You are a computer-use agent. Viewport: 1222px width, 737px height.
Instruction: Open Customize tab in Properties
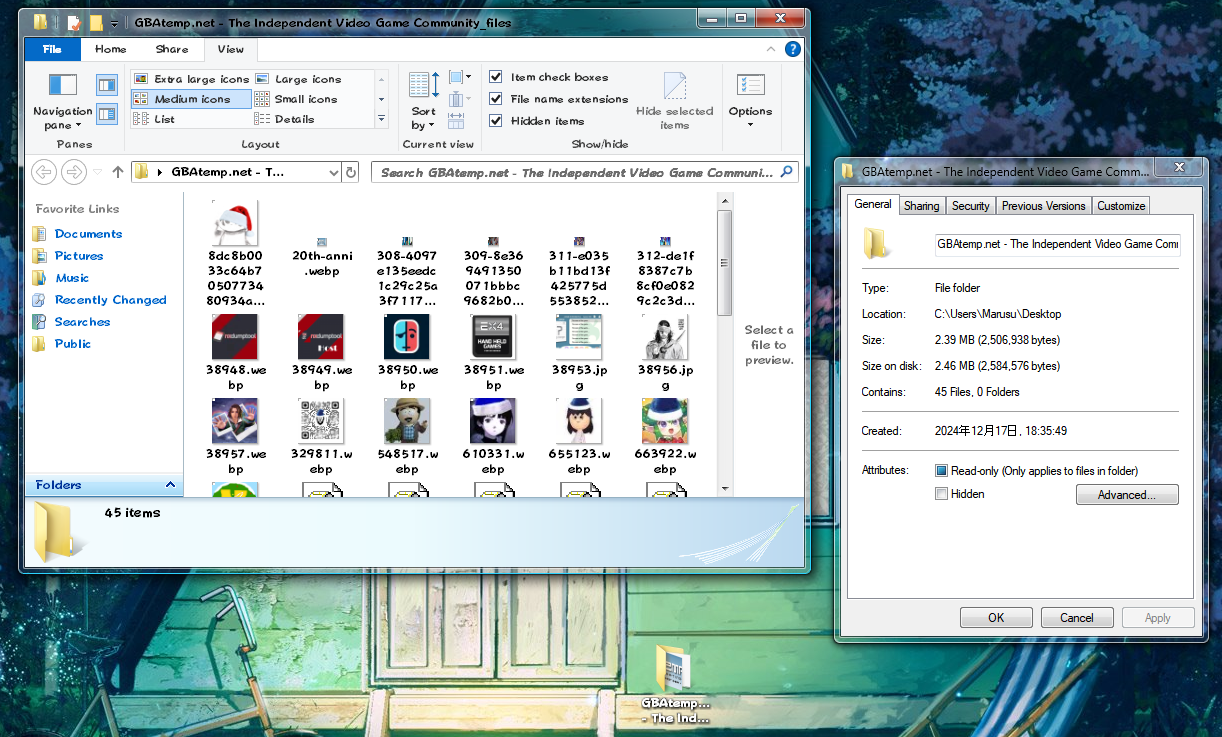point(1121,205)
